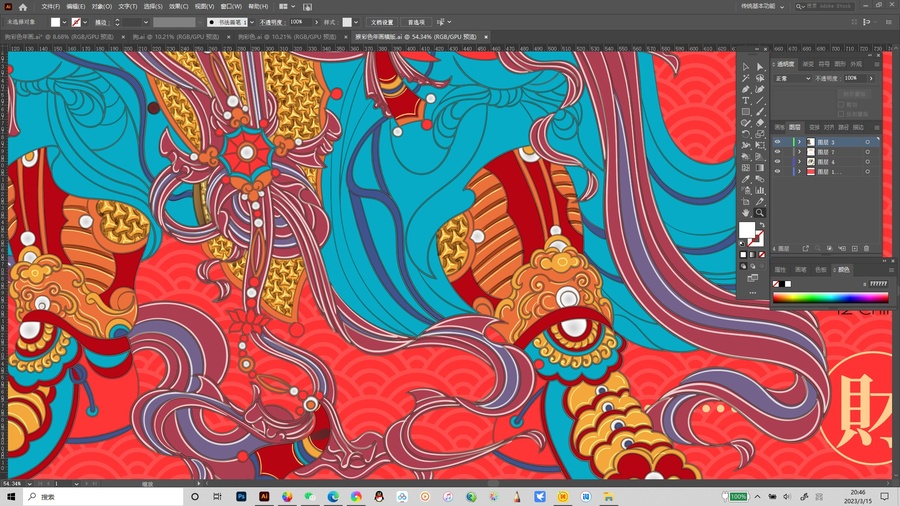Select the Blend tool
900x506 pixels.
[760, 179]
